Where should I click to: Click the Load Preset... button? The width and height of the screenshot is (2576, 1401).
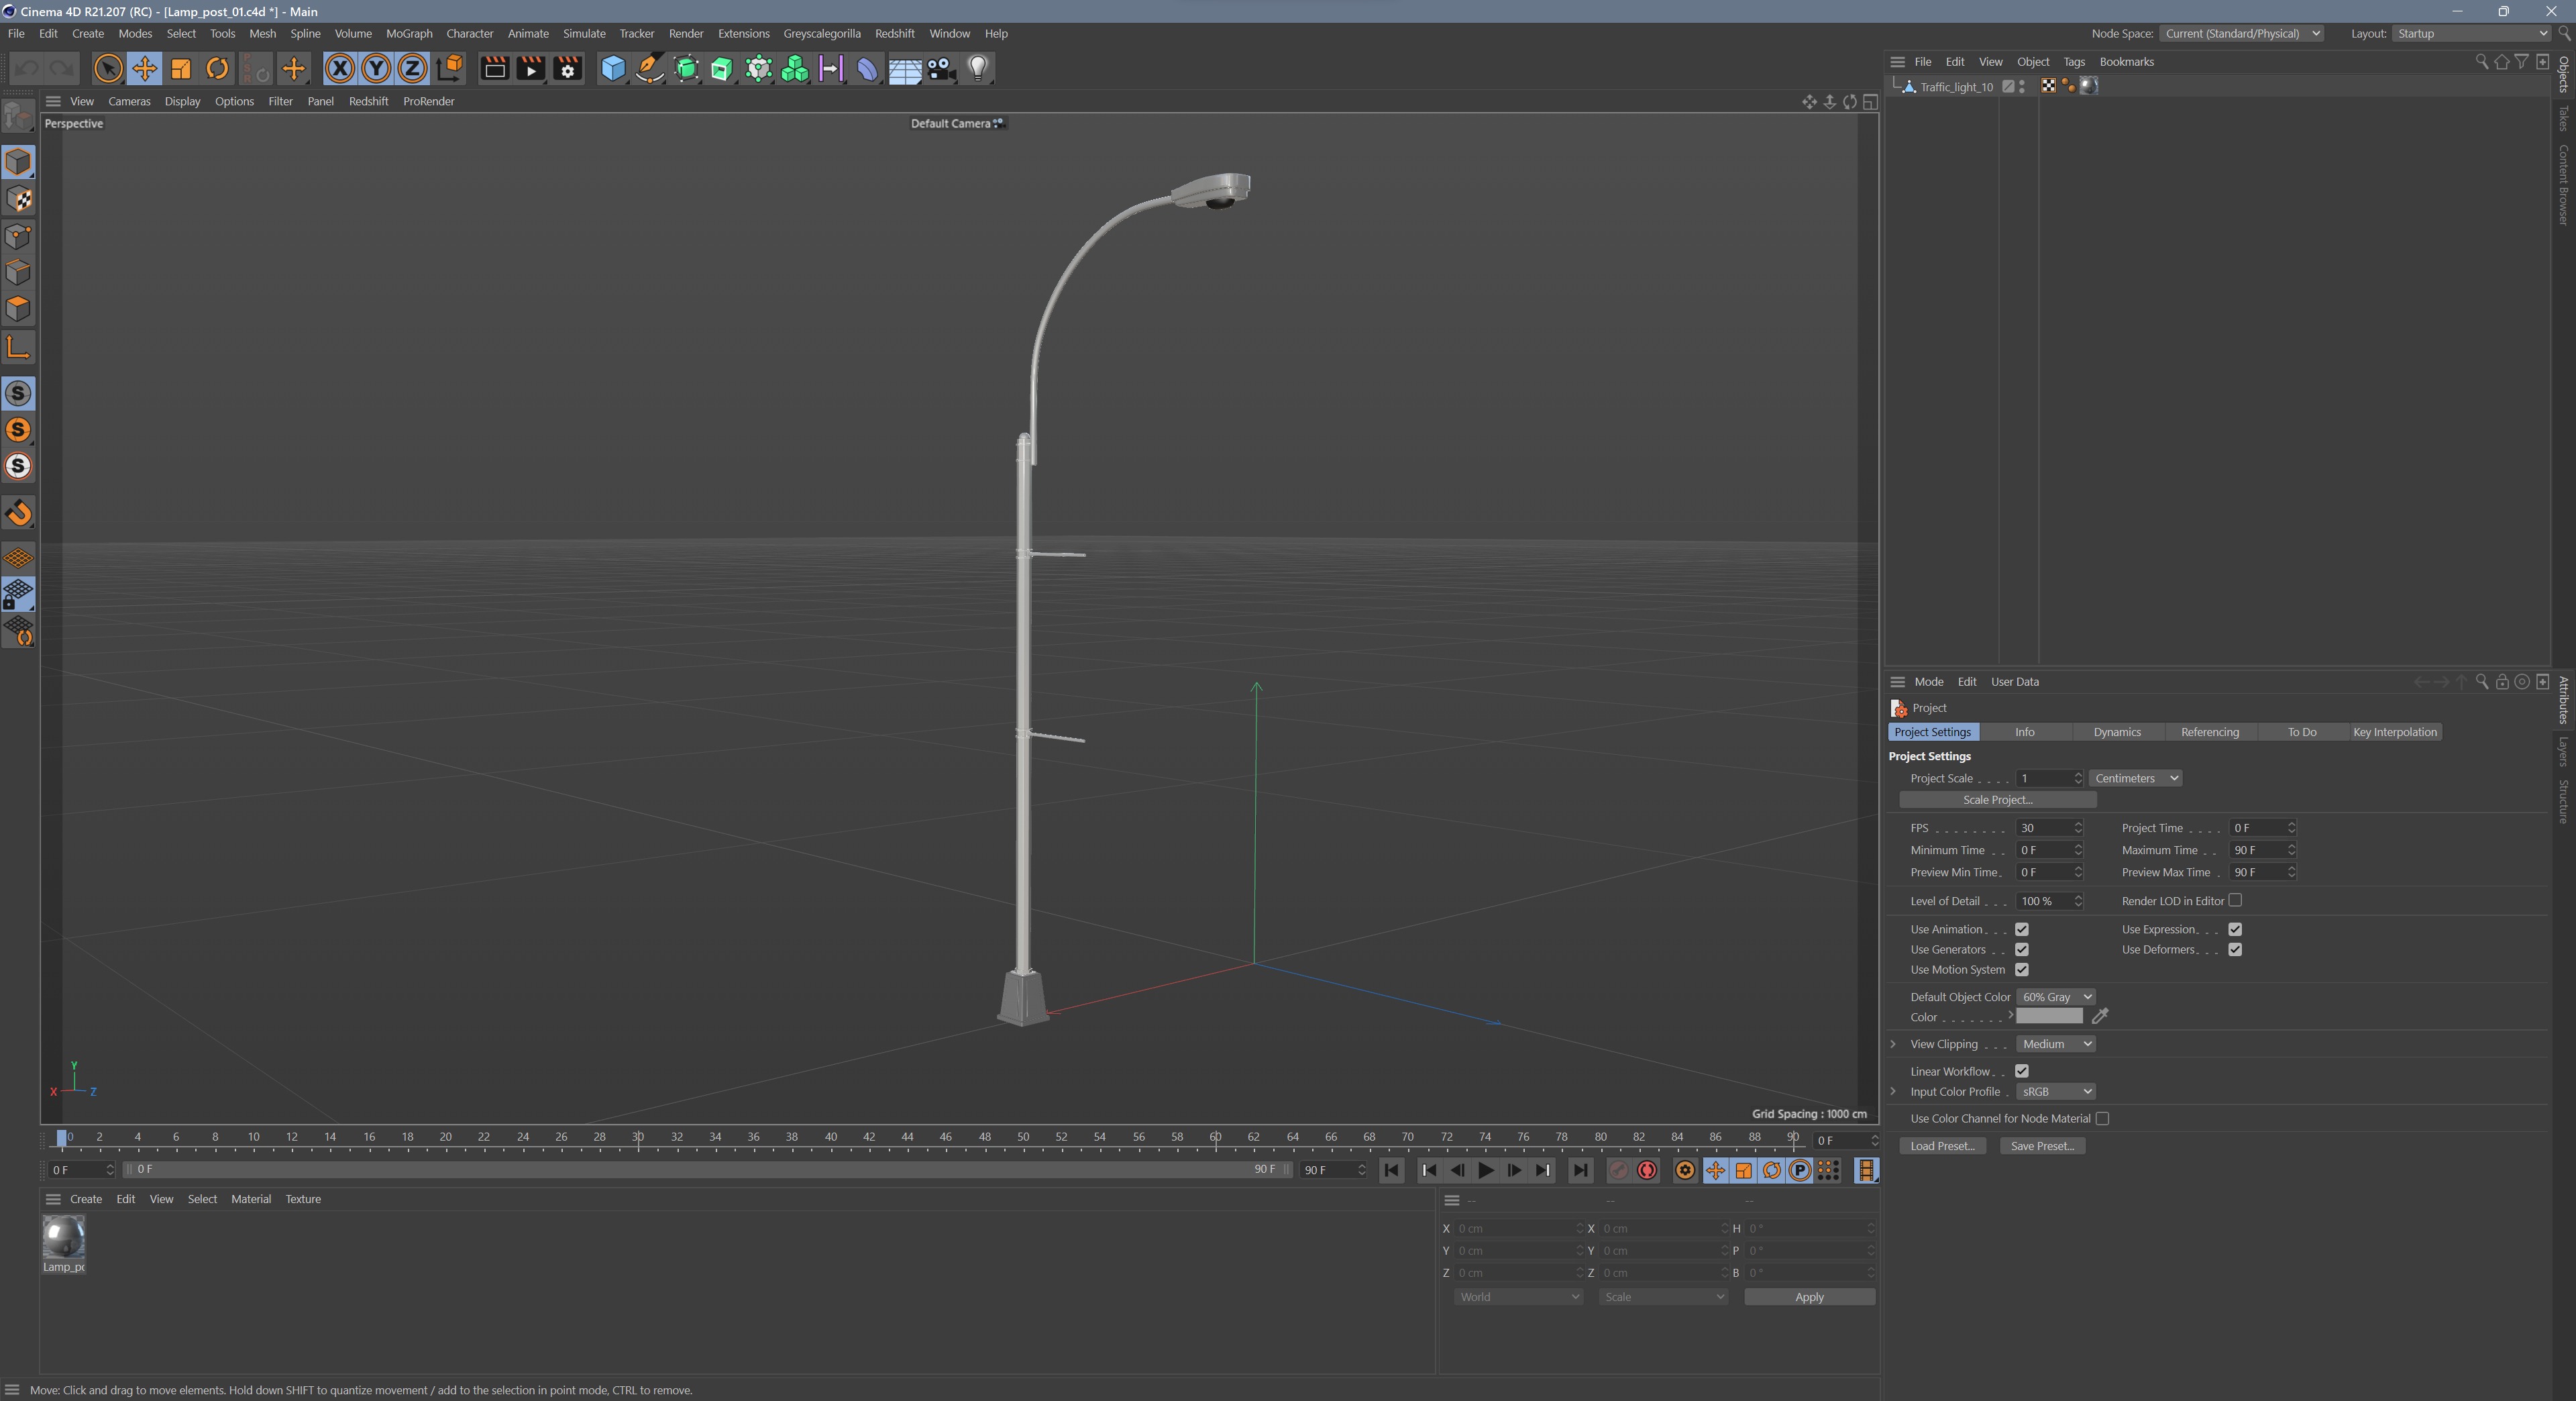click(1942, 1146)
